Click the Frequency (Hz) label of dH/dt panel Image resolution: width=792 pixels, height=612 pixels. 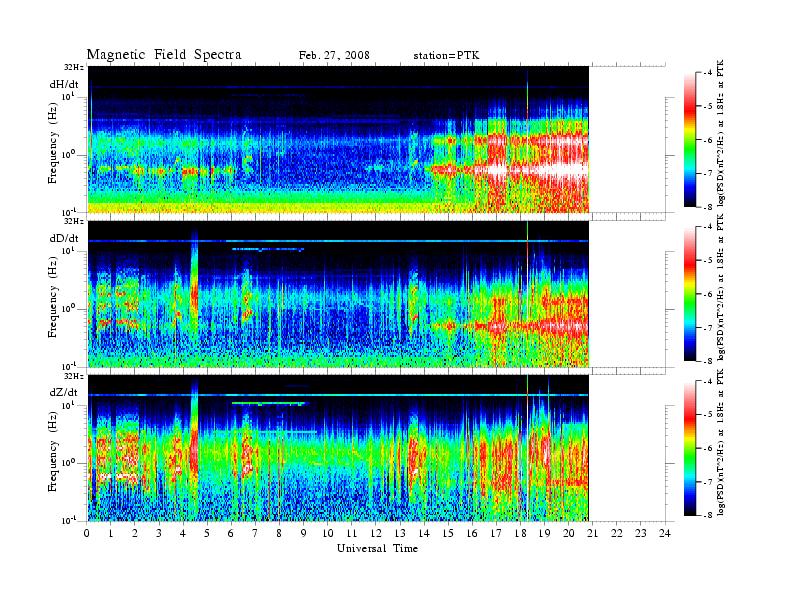pos(53,142)
